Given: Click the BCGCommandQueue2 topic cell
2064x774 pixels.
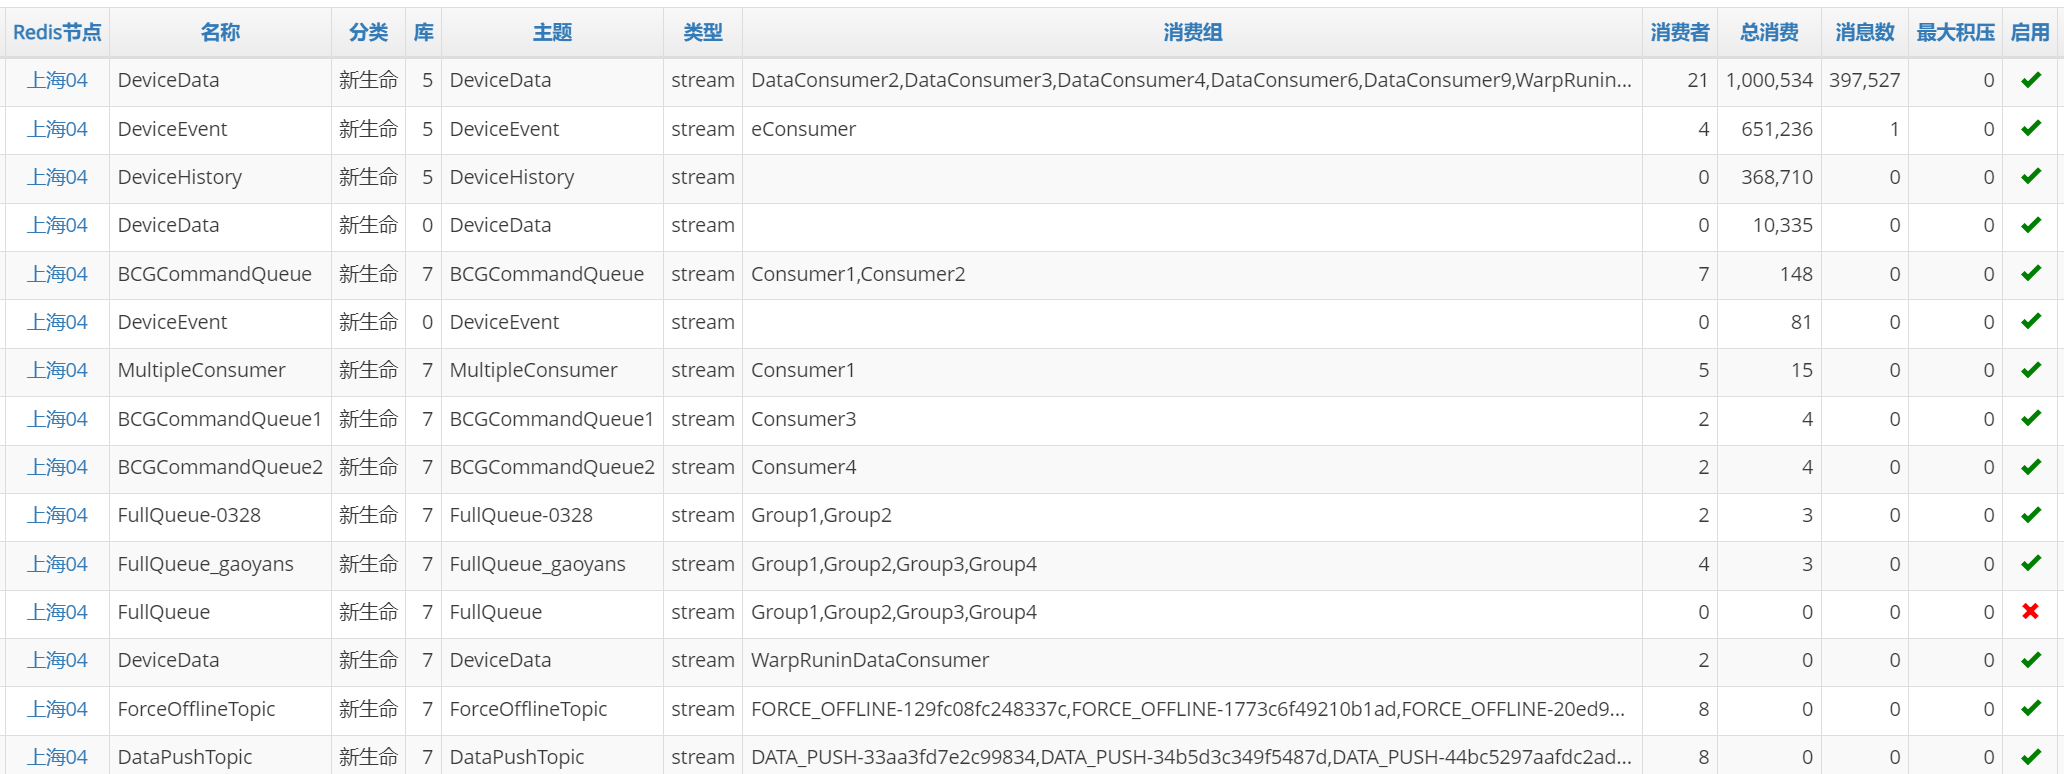Looking at the screenshot, I should (x=552, y=467).
